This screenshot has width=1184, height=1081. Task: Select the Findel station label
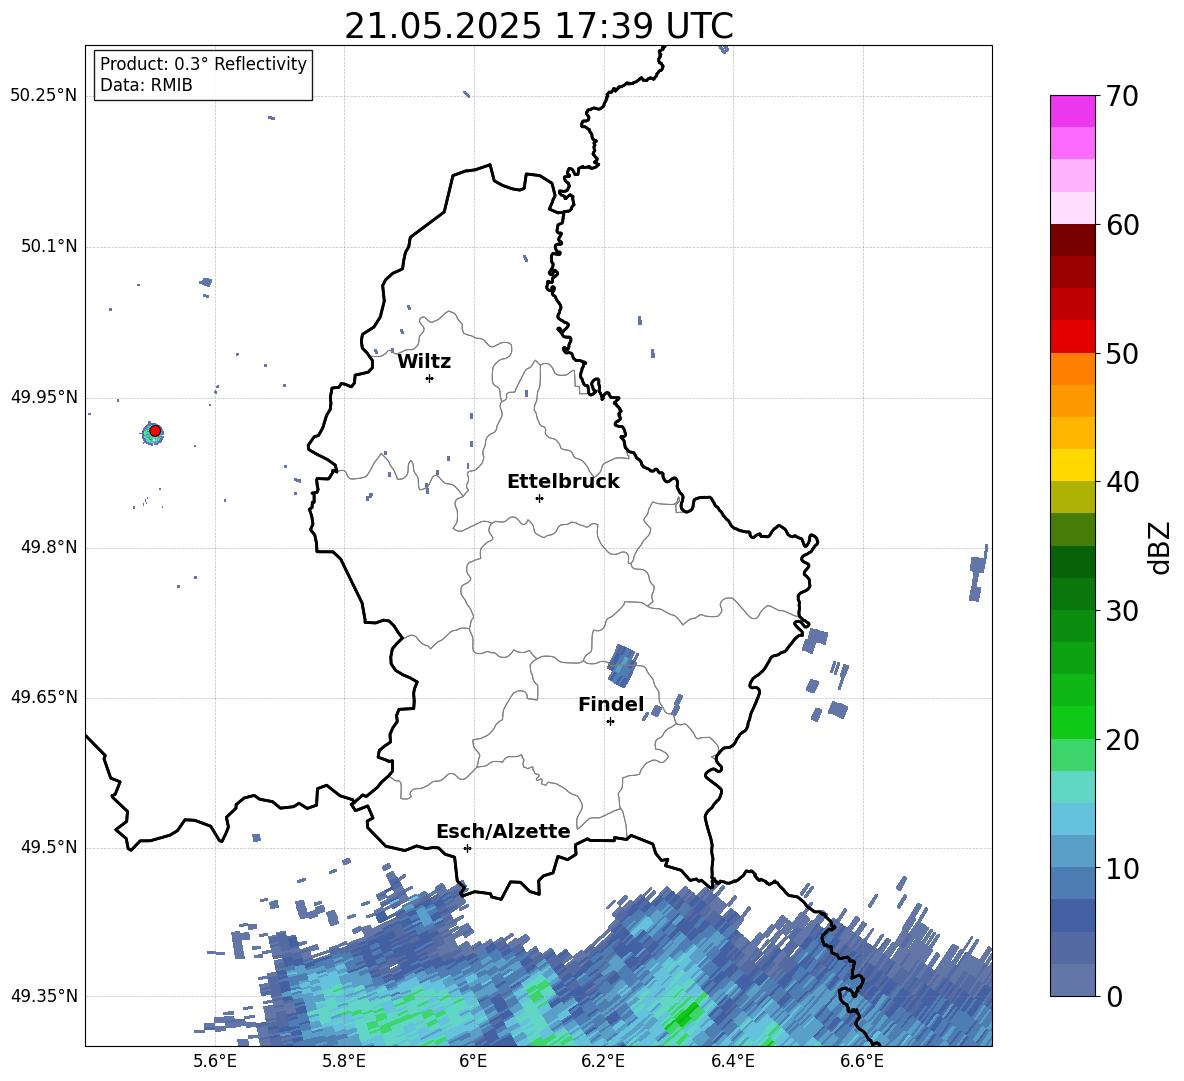pyautogui.click(x=611, y=704)
